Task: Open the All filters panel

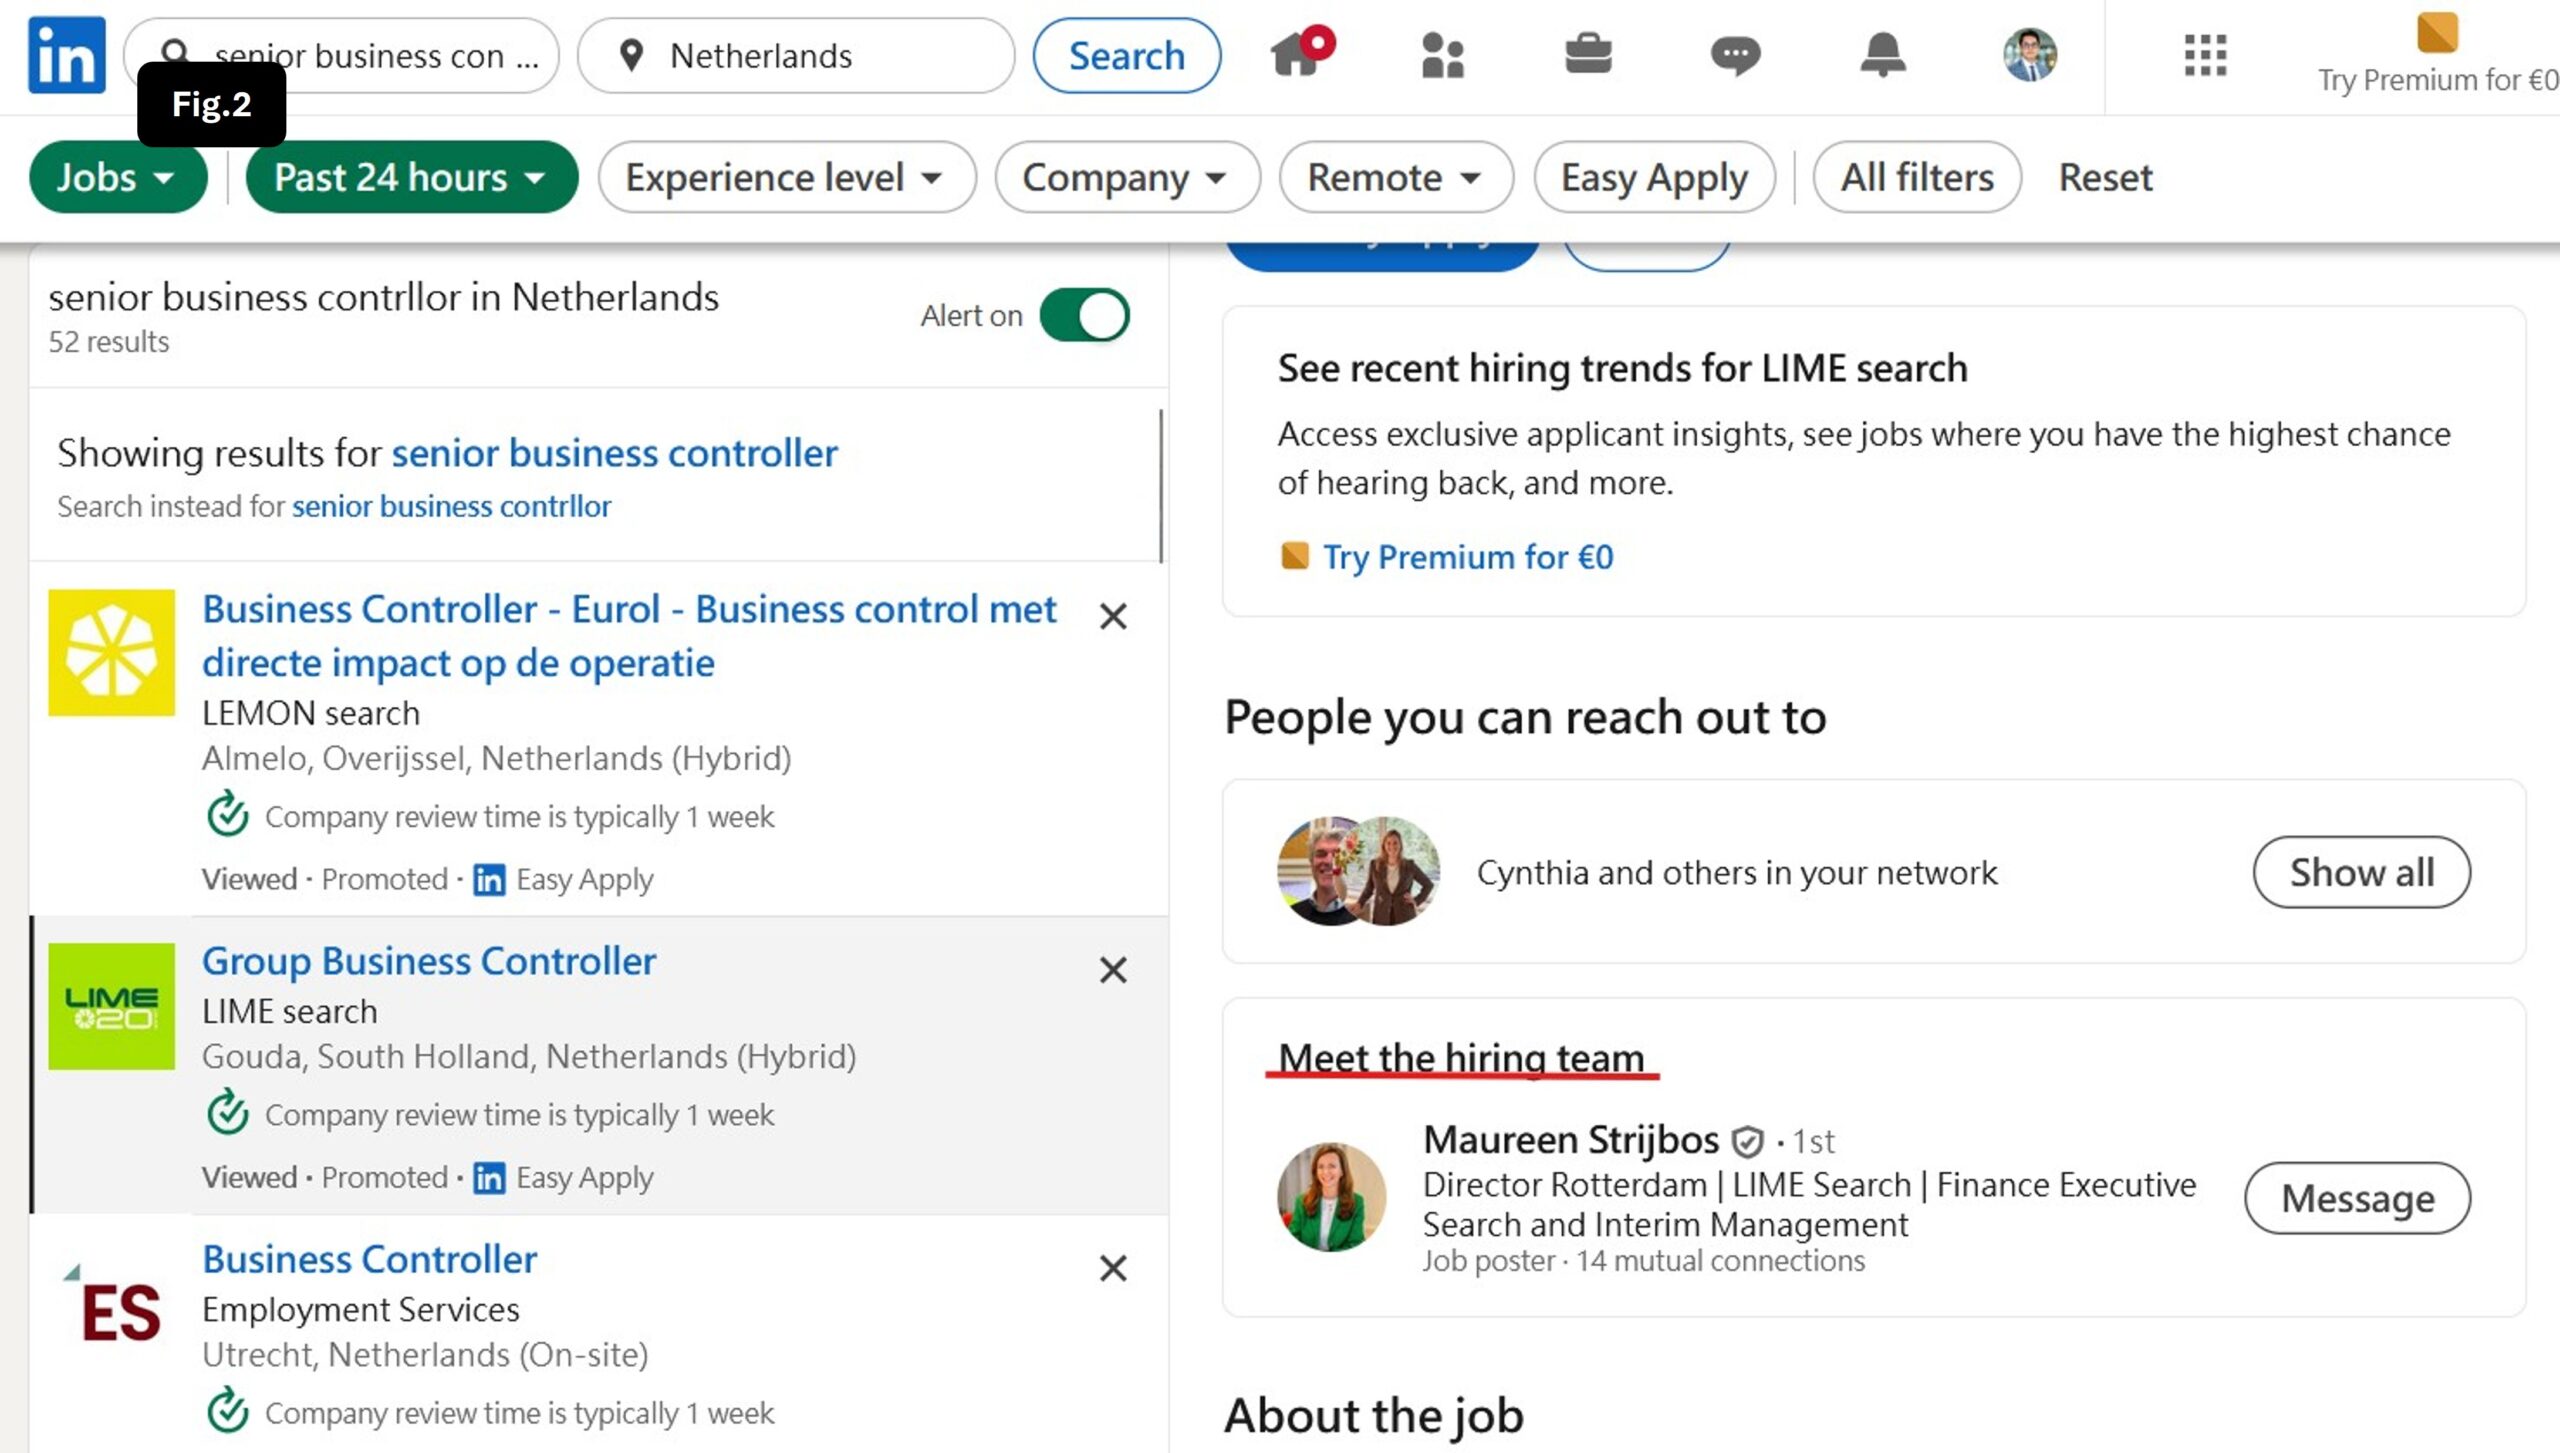Action: pos(1916,177)
